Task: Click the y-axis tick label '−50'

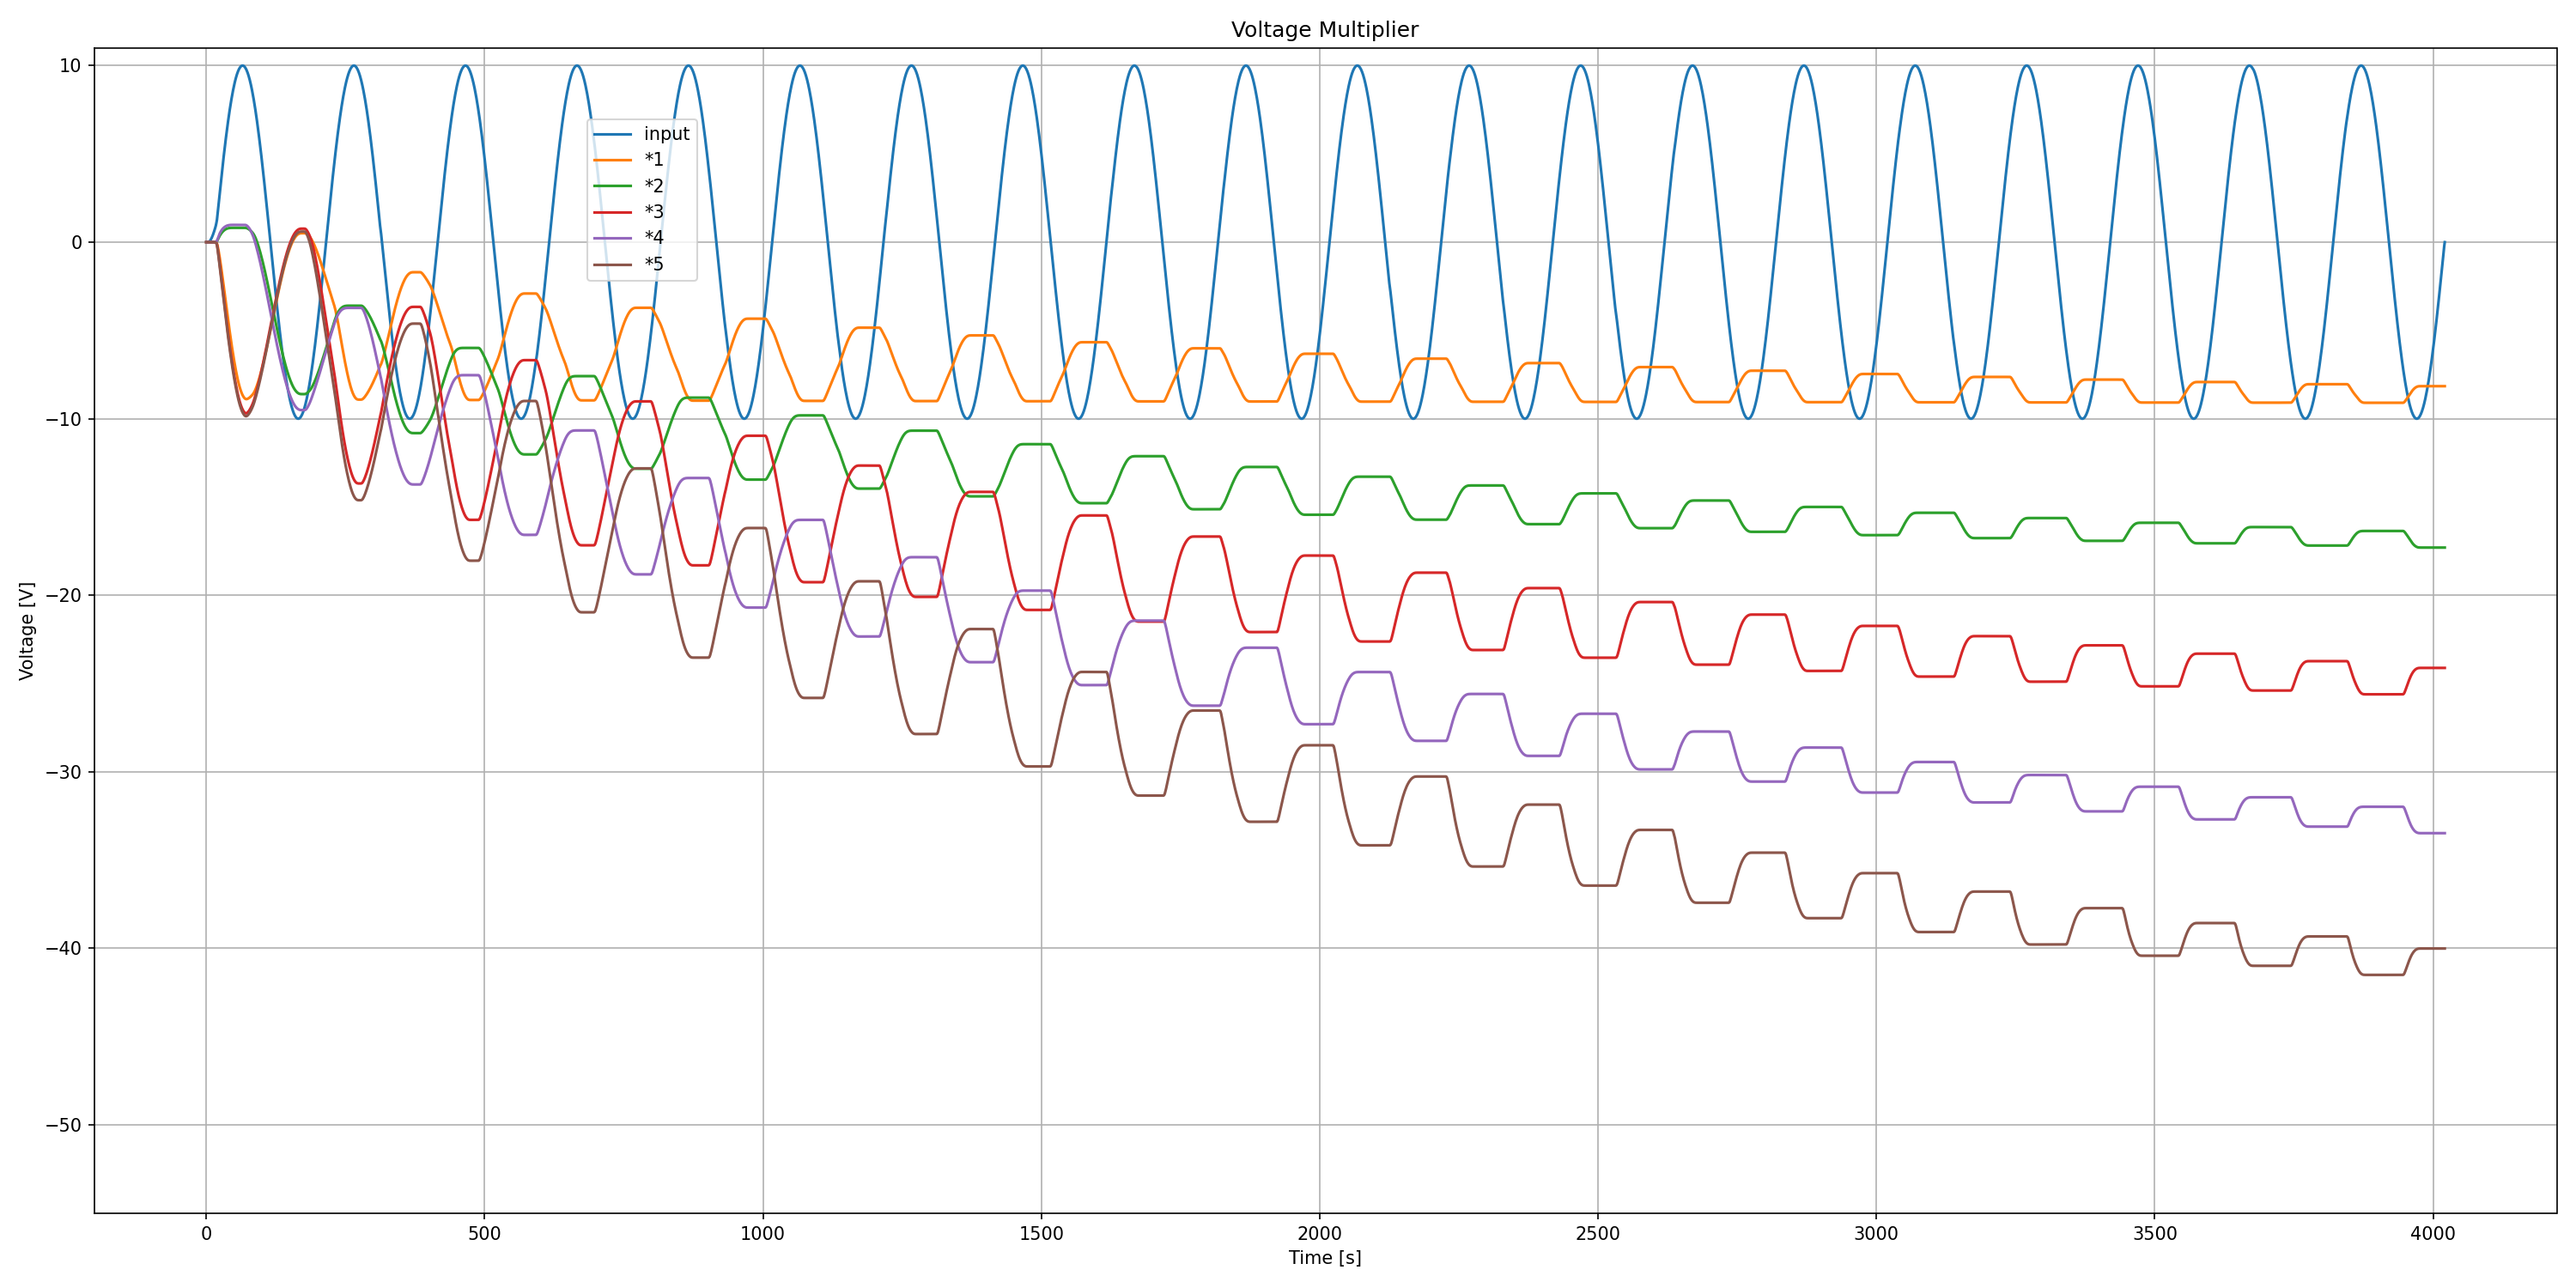Action: click(x=63, y=1125)
